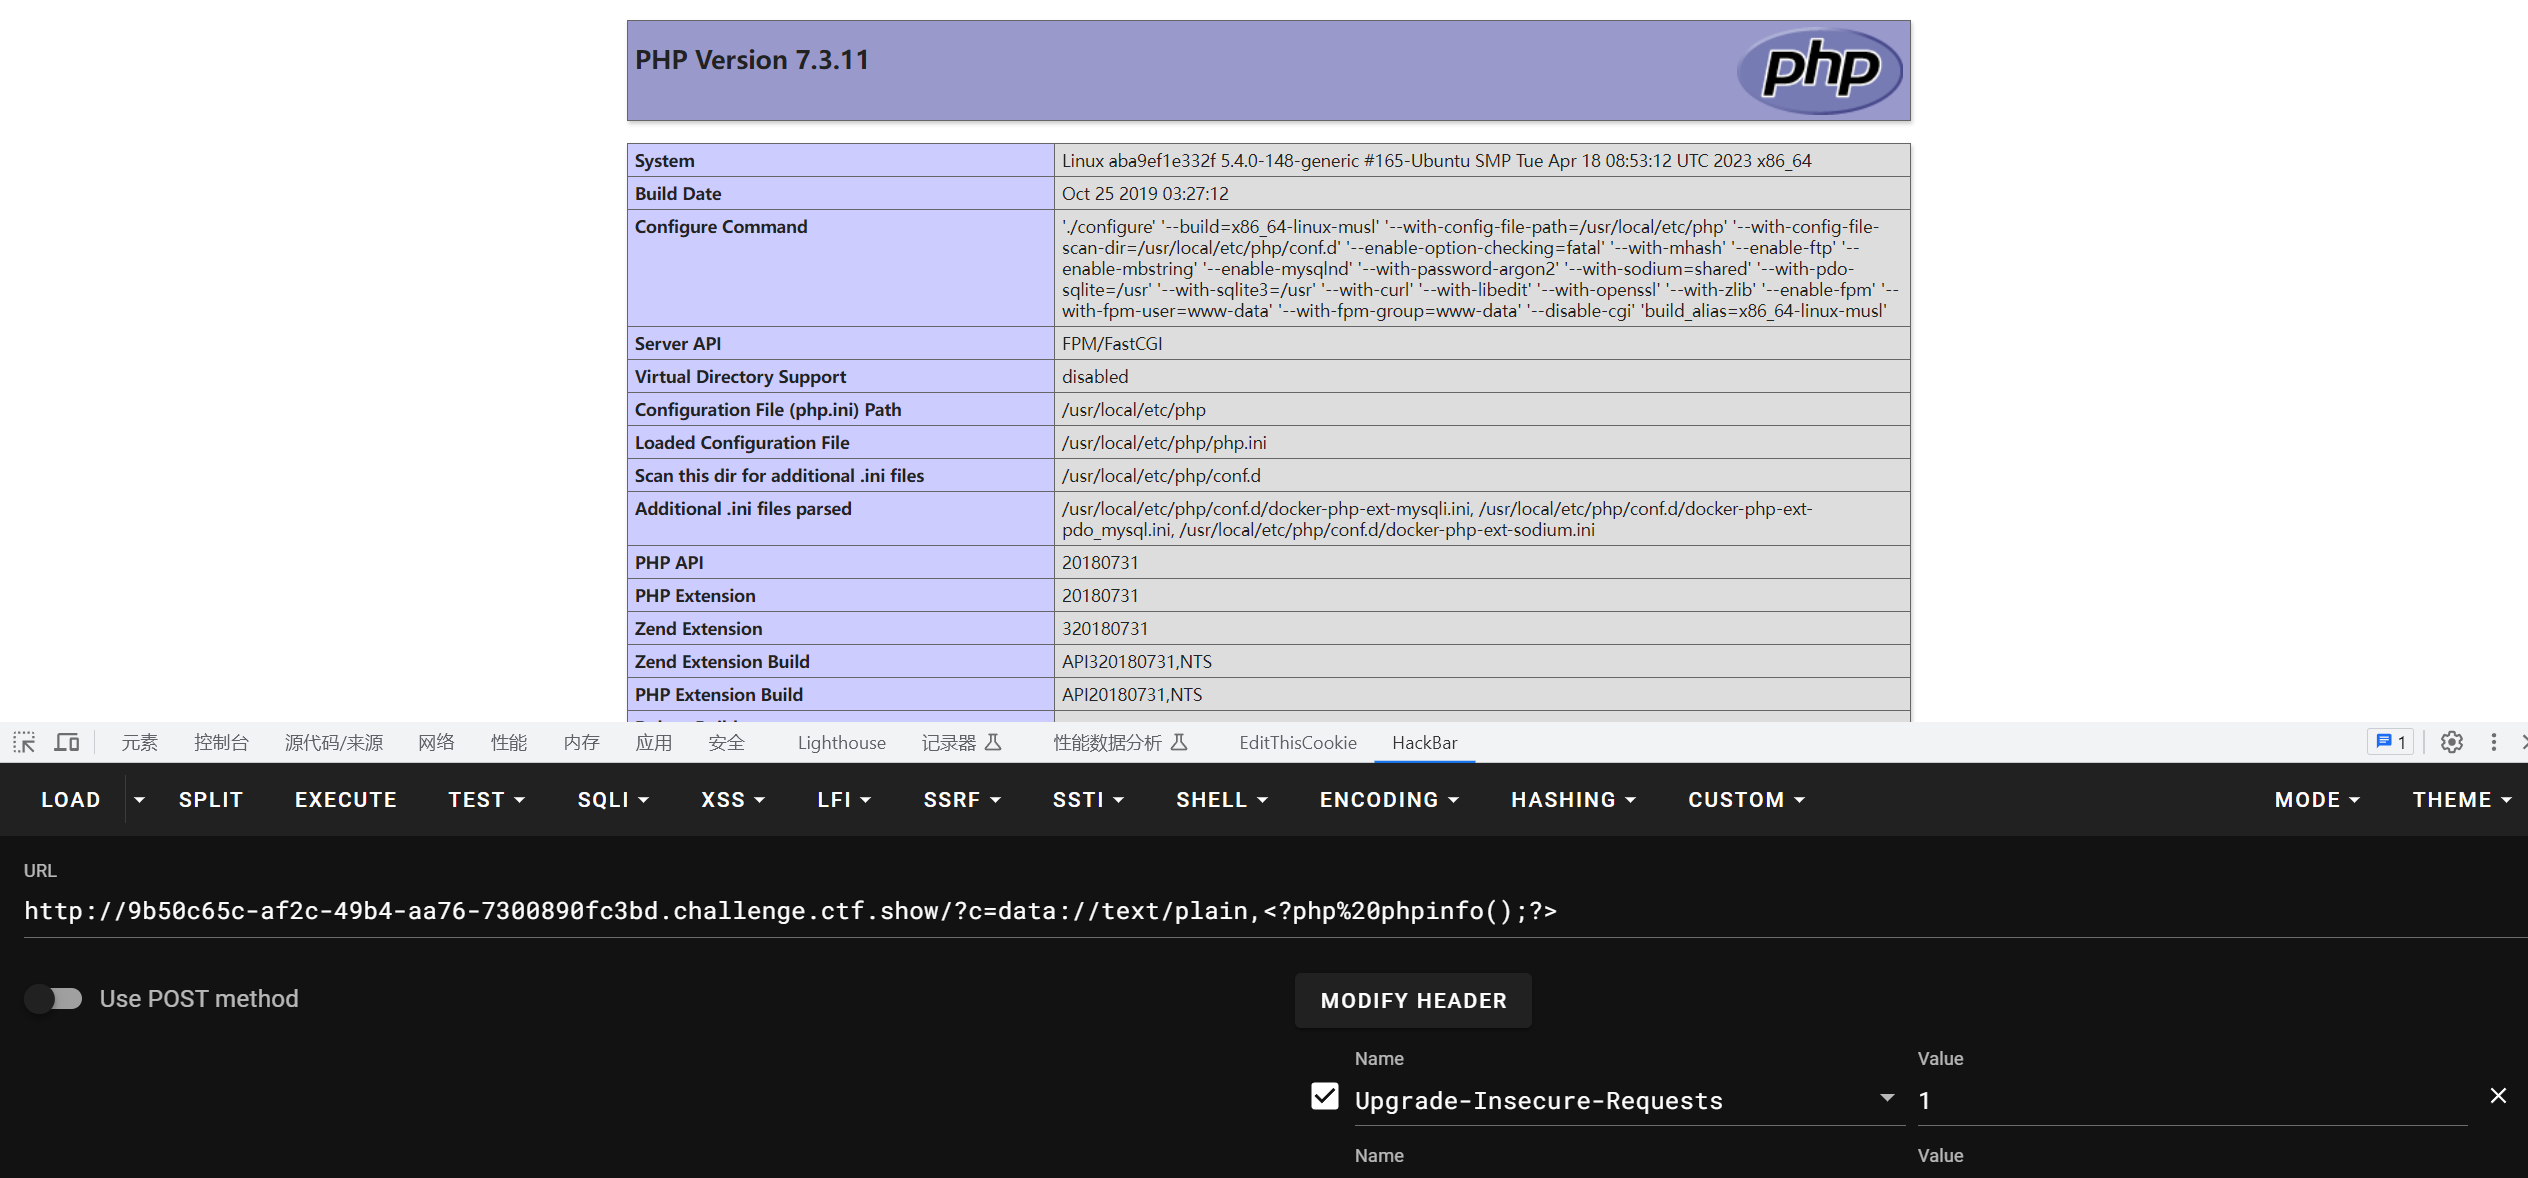Open DevTools three-dot customize menu
The image size is (2528, 1178).
[2493, 742]
